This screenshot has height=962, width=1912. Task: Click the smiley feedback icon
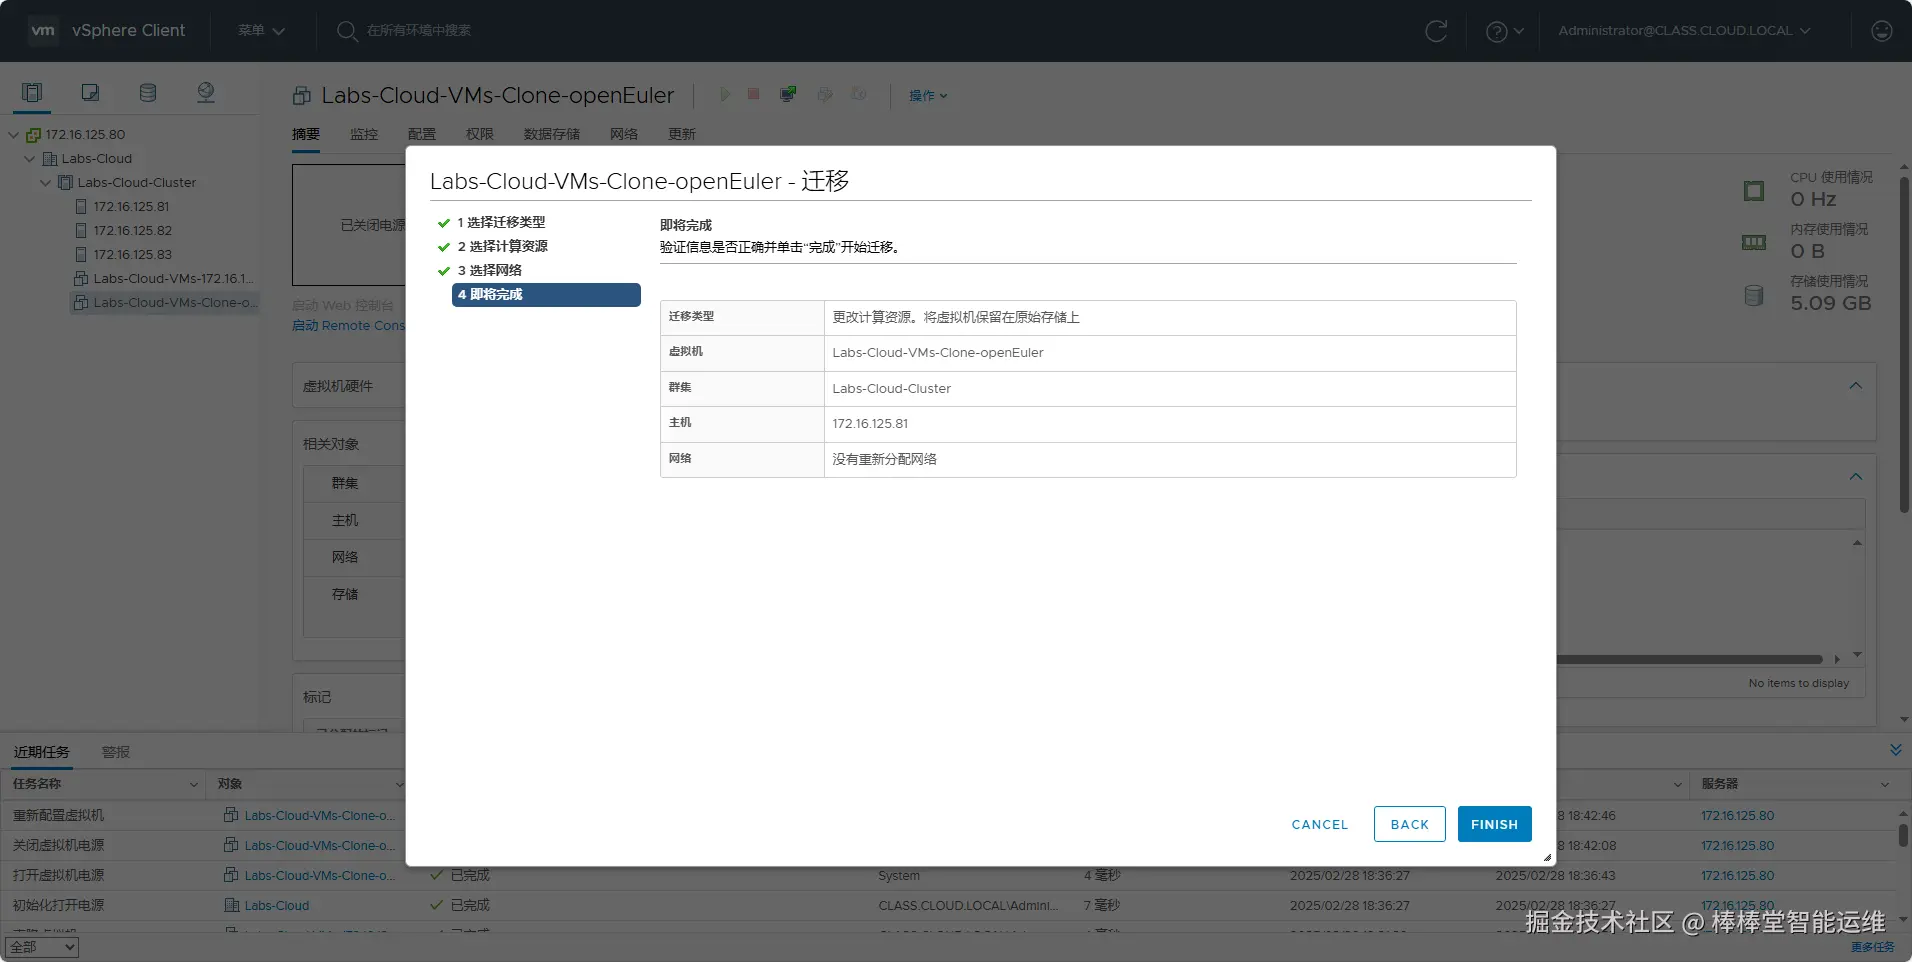(x=1881, y=31)
